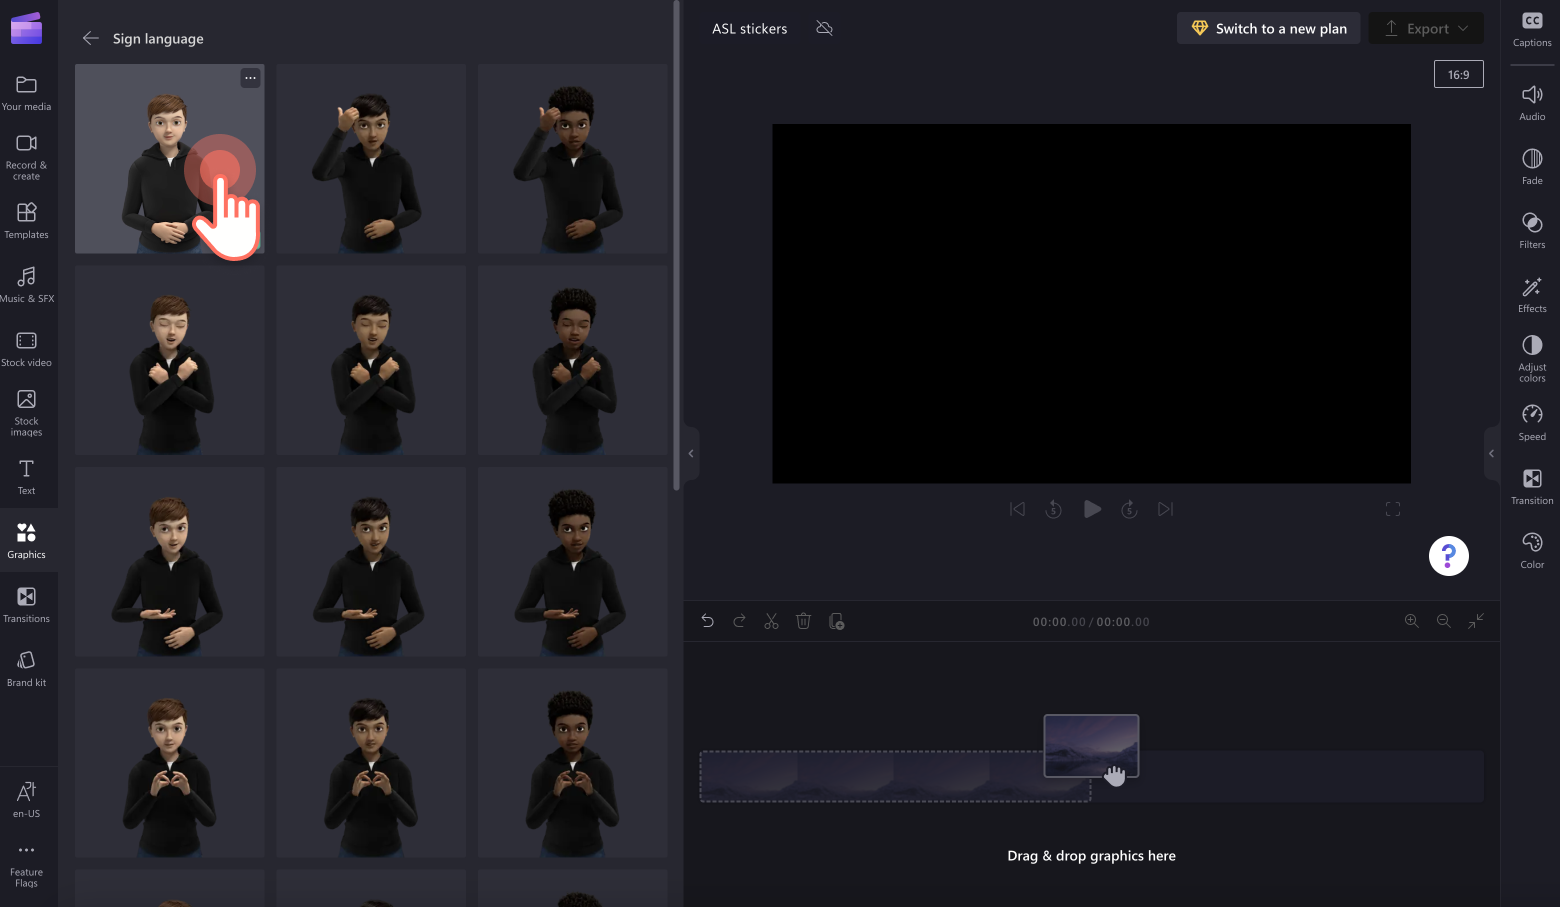1560x907 pixels.
Task: Select light-skinned heart-hands sticker
Action: pos(170,763)
